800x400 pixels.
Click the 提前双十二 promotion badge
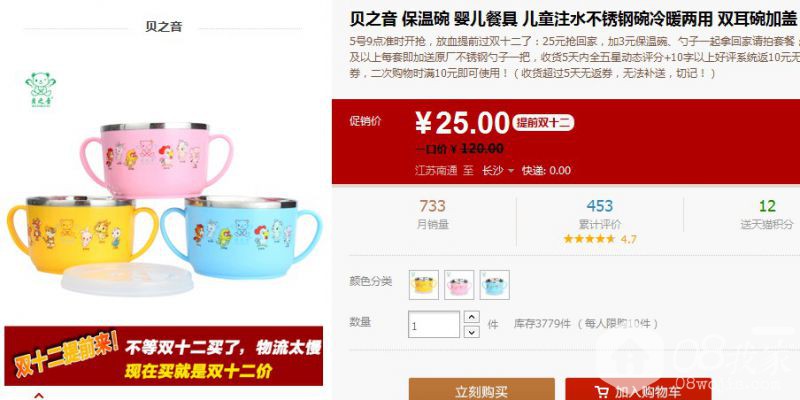pyautogui.click(x=543, y=123)
